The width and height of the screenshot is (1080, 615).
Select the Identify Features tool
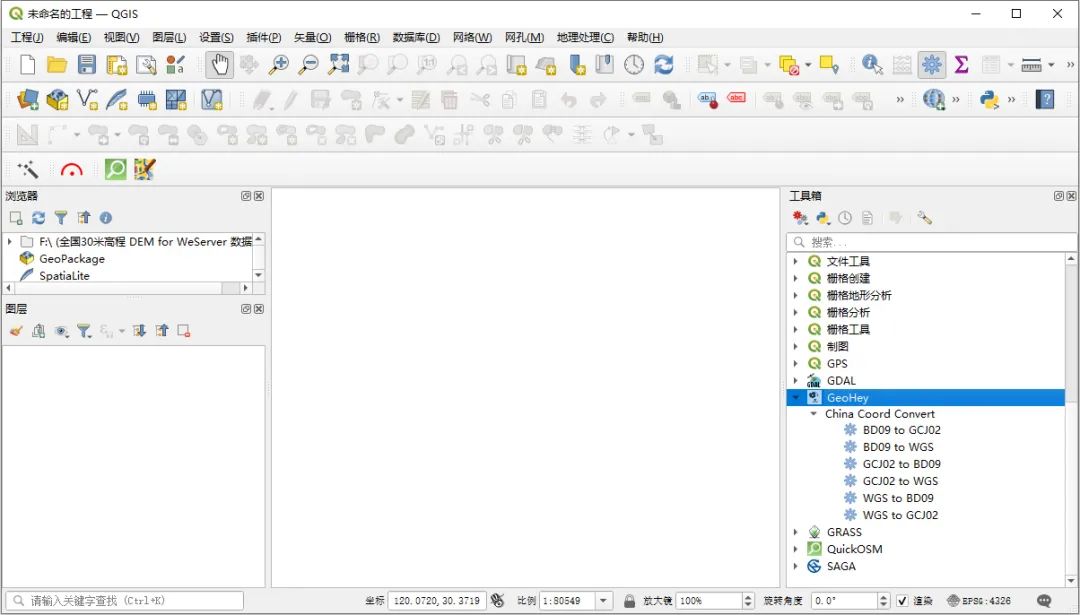[872, 65]
